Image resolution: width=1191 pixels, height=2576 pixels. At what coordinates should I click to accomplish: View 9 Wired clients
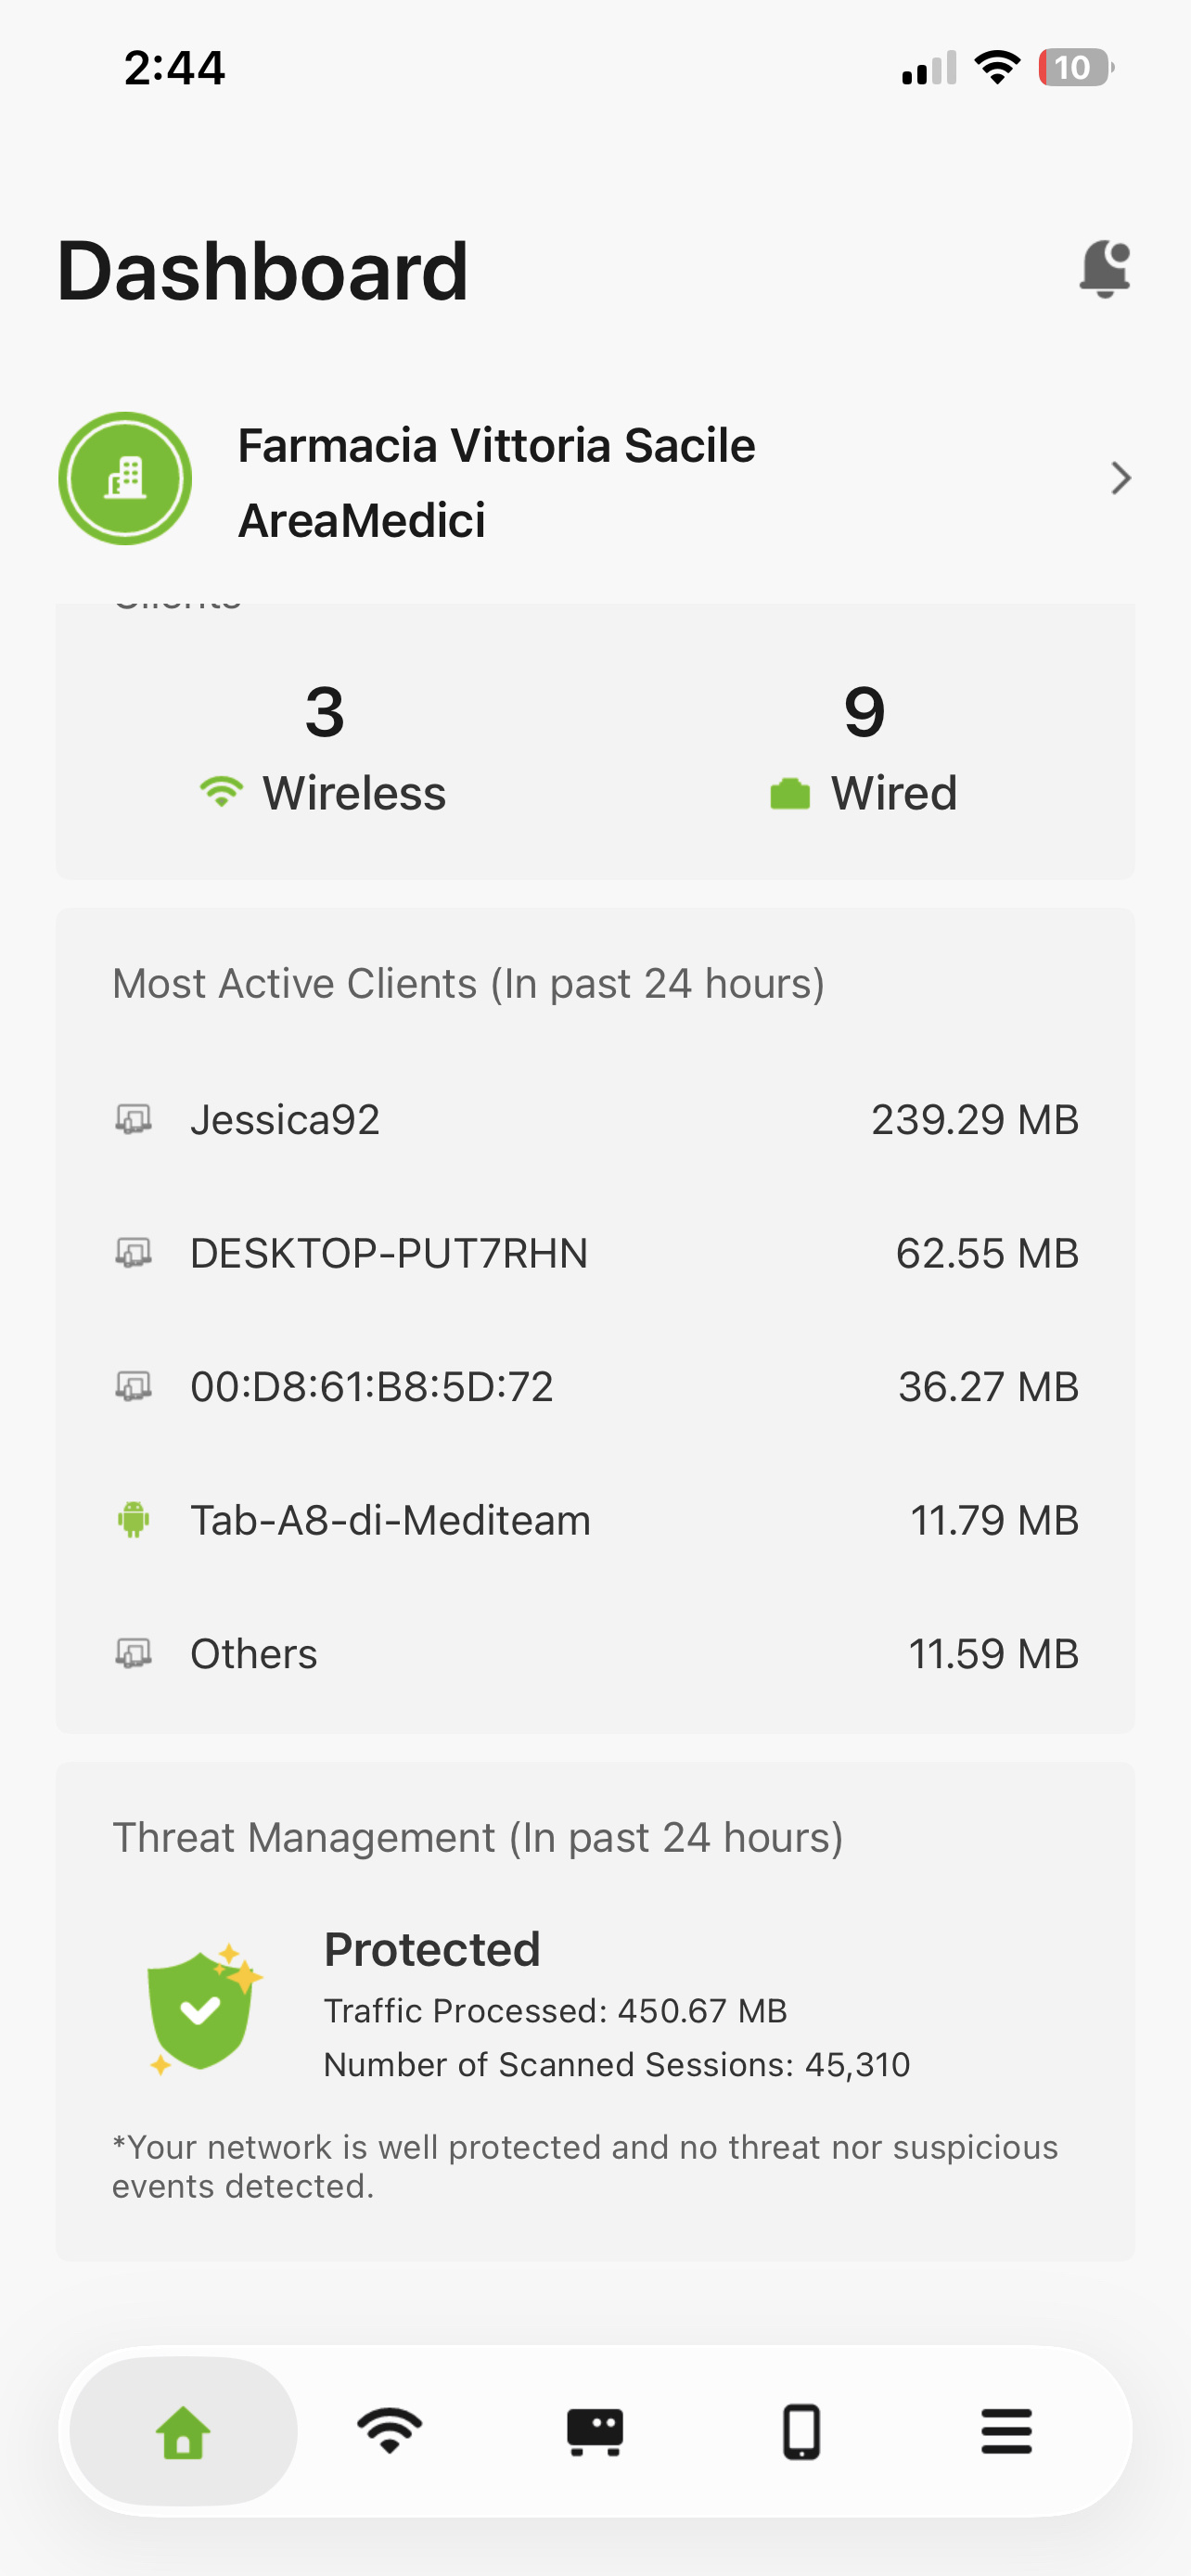[864, 749]
